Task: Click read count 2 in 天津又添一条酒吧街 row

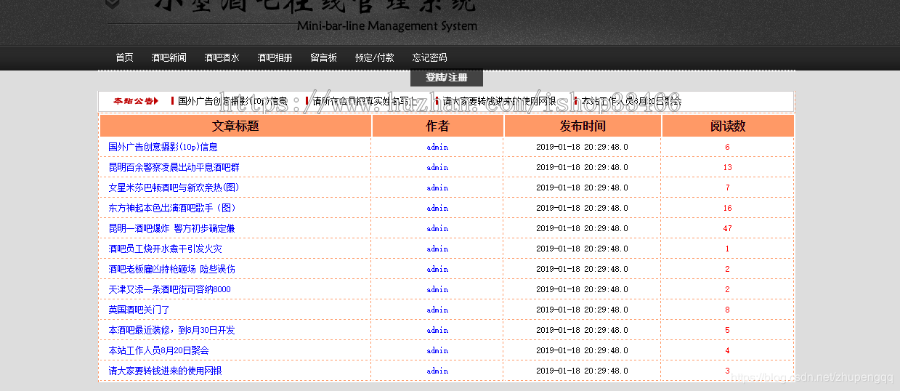Action: pyautogui.click(x=727, y=289)
